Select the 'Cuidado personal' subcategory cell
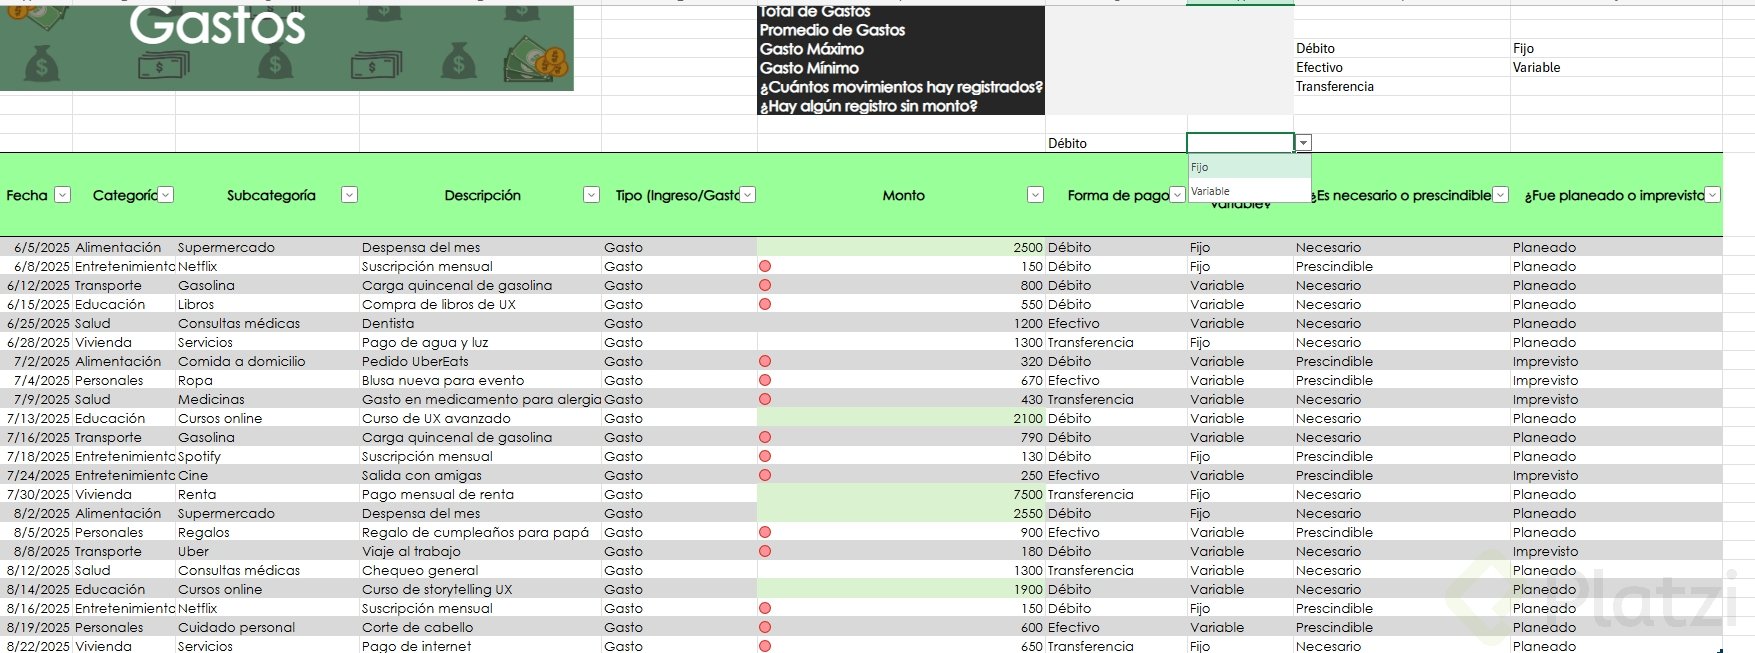 tap(267, 627)
